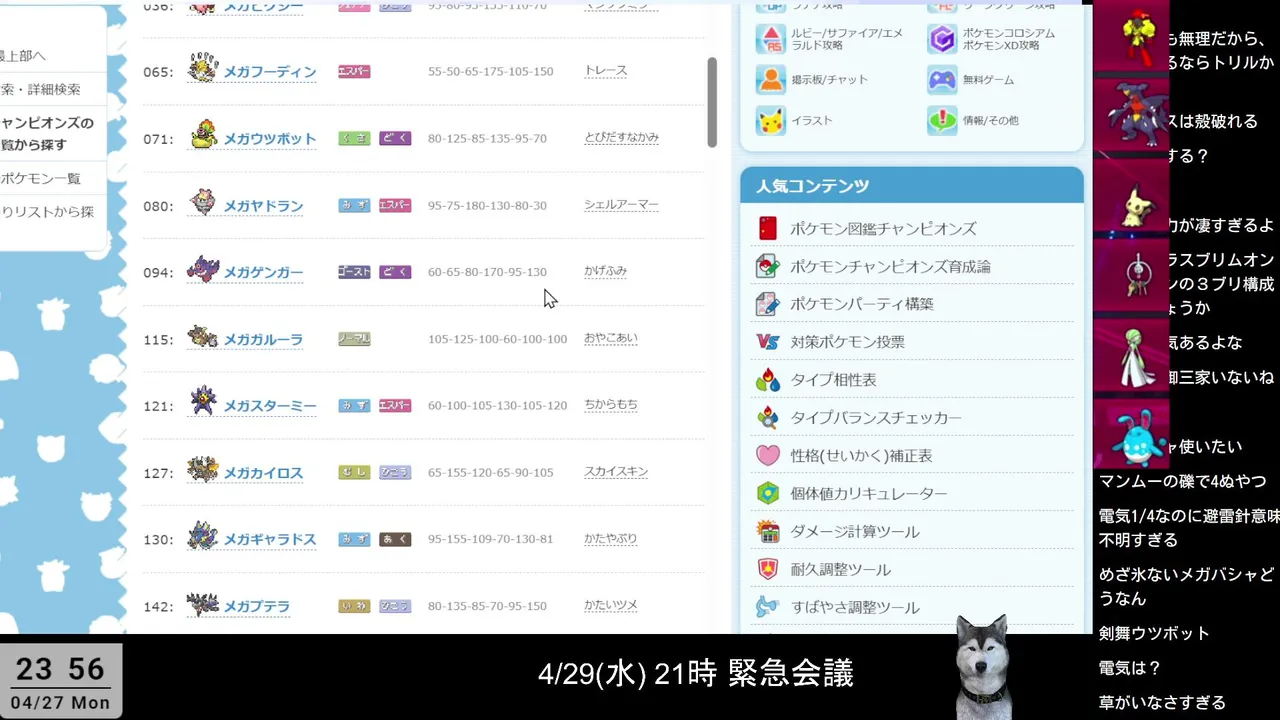Click the メガギャラドス sprite icon

pyautogui.click(x=203, y=536)
